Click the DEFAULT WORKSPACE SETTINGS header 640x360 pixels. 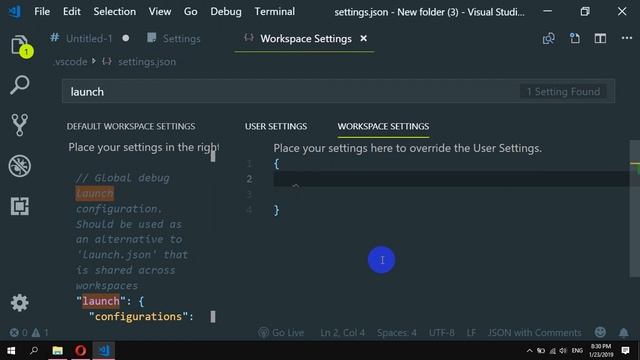tap(131, 126)
